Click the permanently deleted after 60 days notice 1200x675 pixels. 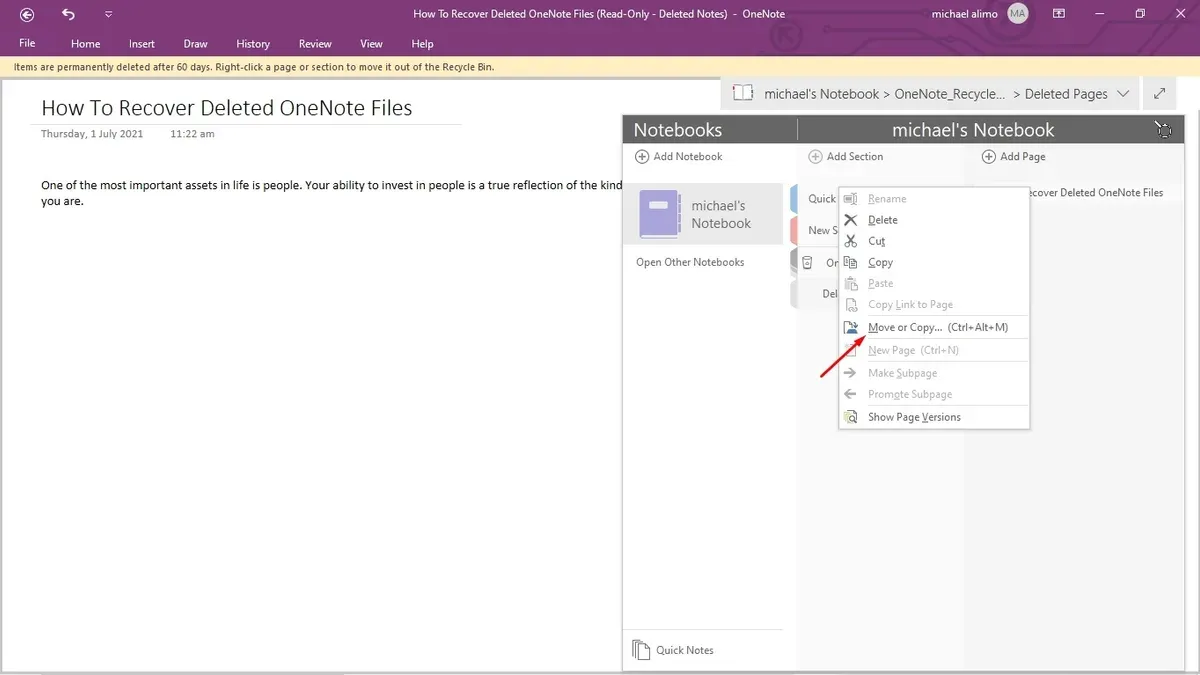(254, 67)
